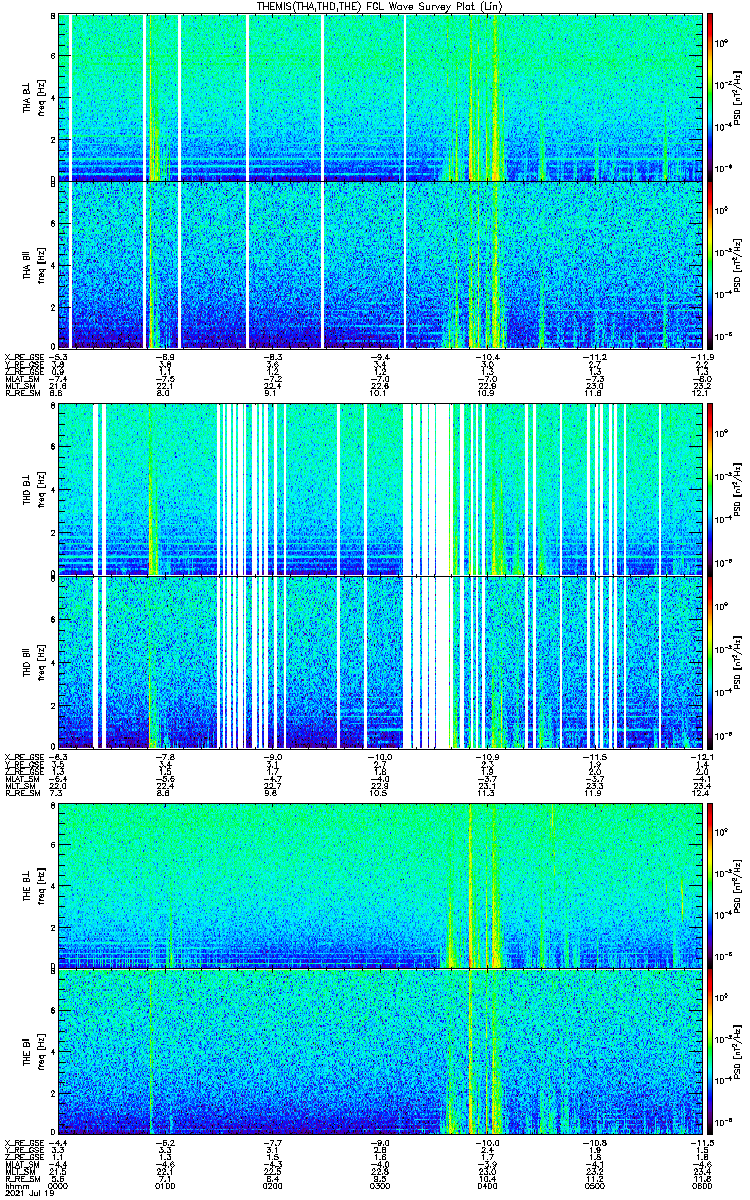Click the 0500 time tick label
The image size is (750, 1200).
coord(594,1186)
